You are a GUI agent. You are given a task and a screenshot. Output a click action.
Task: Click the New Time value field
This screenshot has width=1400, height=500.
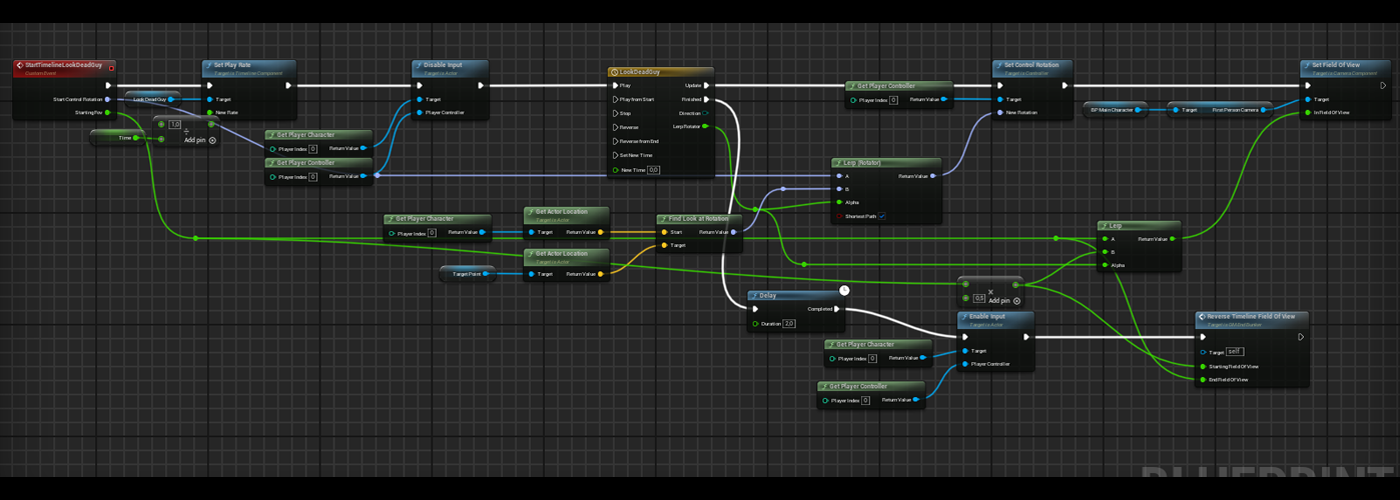pos(653,170)
